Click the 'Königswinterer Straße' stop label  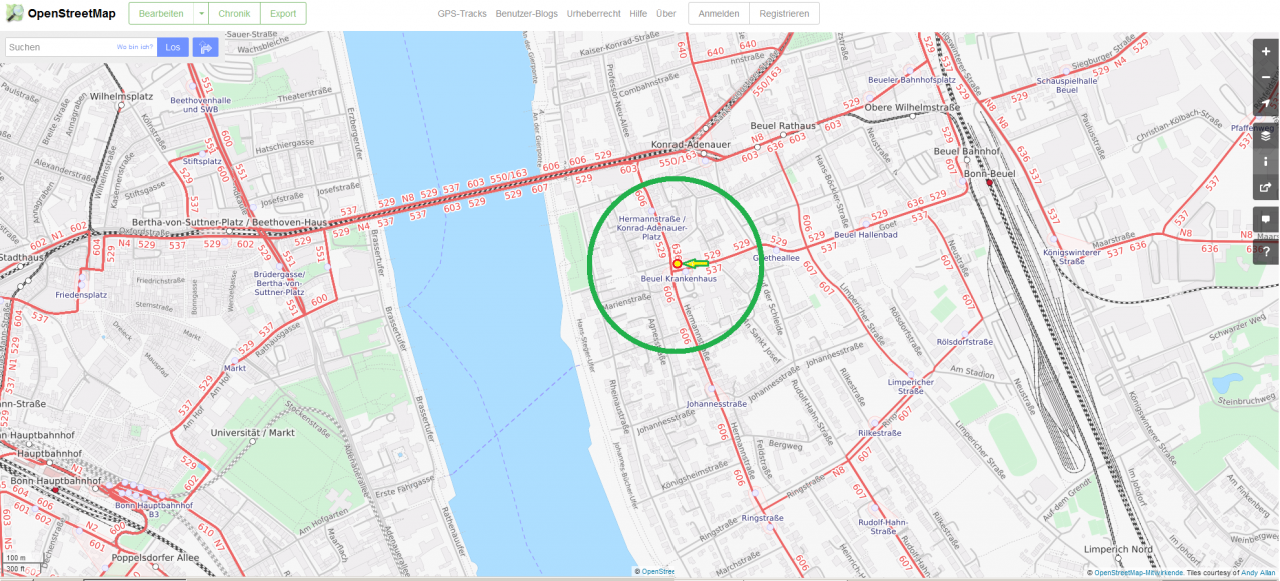pyautogui.click(x=1071, y=257)
